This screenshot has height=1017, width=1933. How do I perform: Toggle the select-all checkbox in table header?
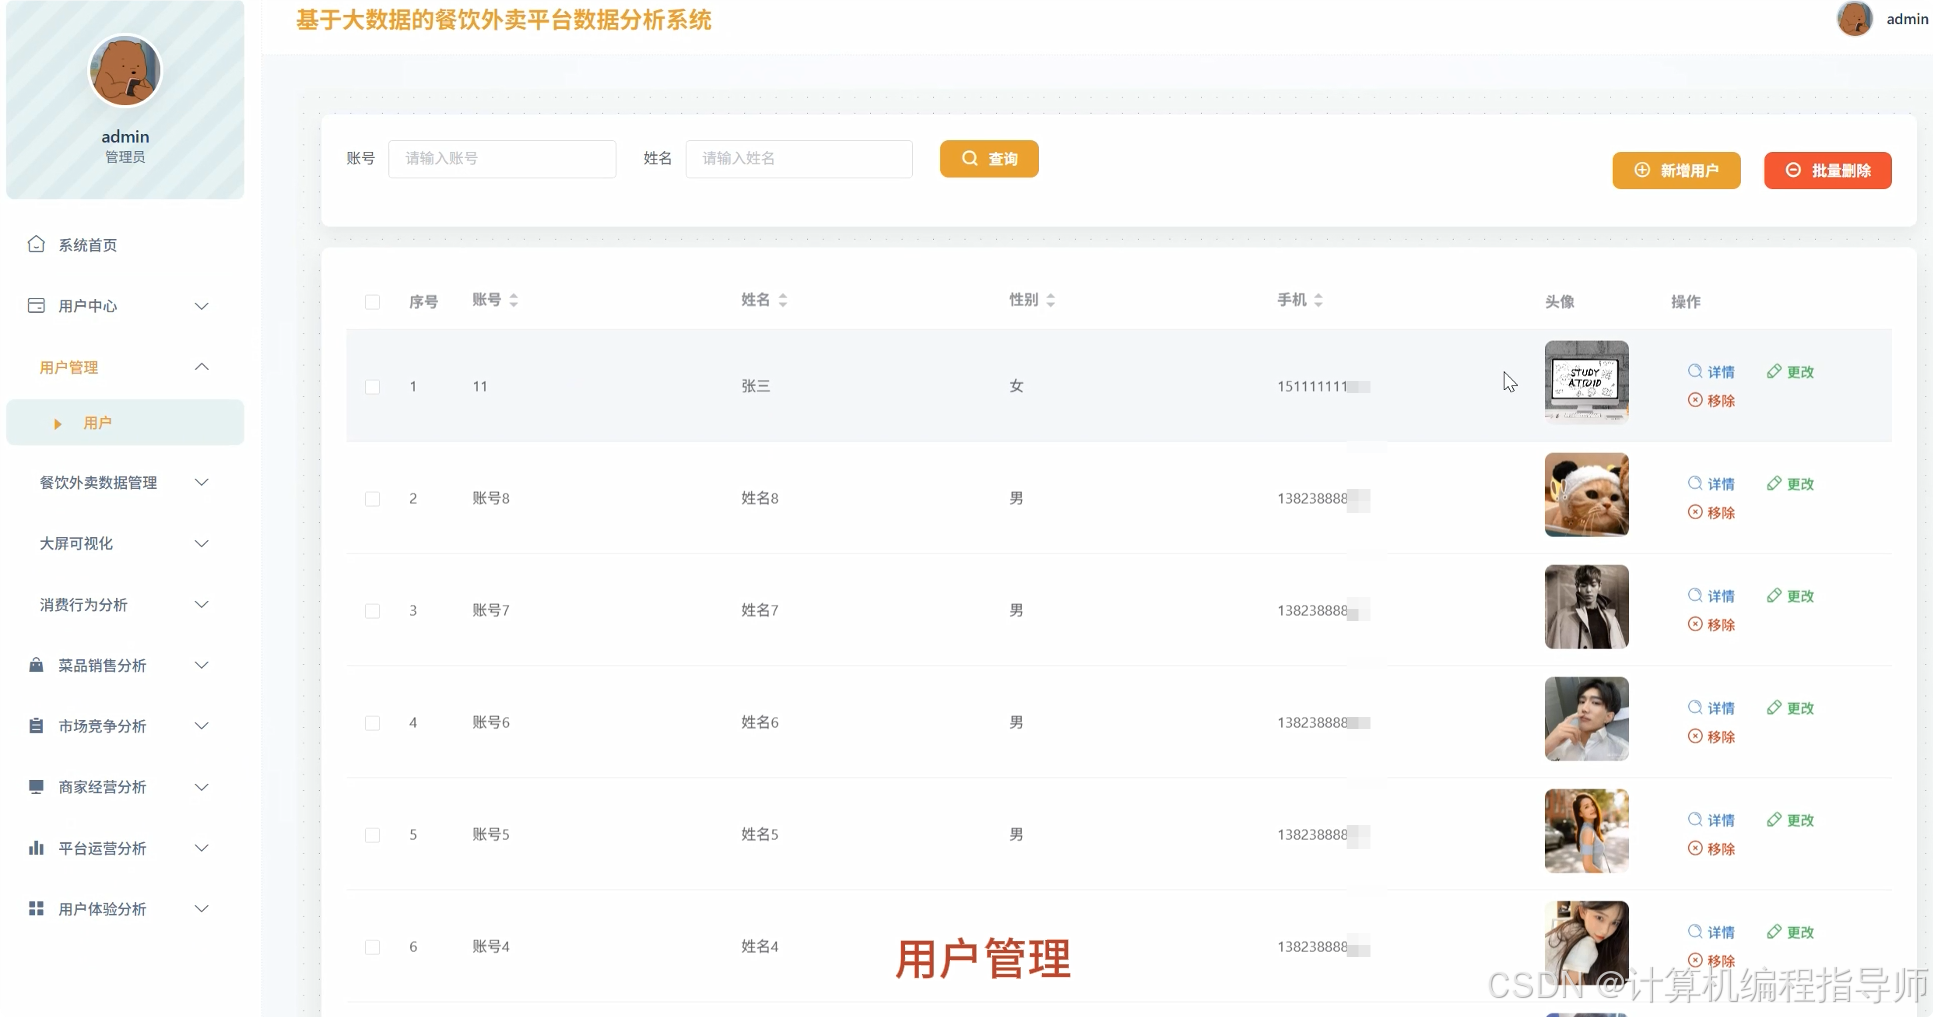[372, 302]
